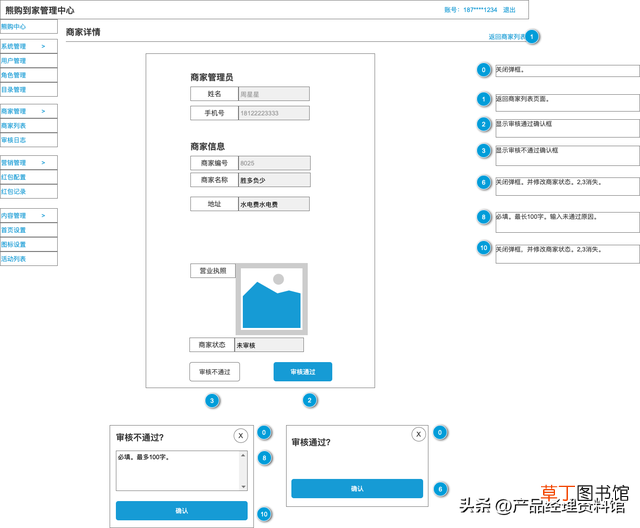The width and height of the screenshot is (640, 528).
Task: Expand the 营销管理 chevron
Action: [43, 163]
